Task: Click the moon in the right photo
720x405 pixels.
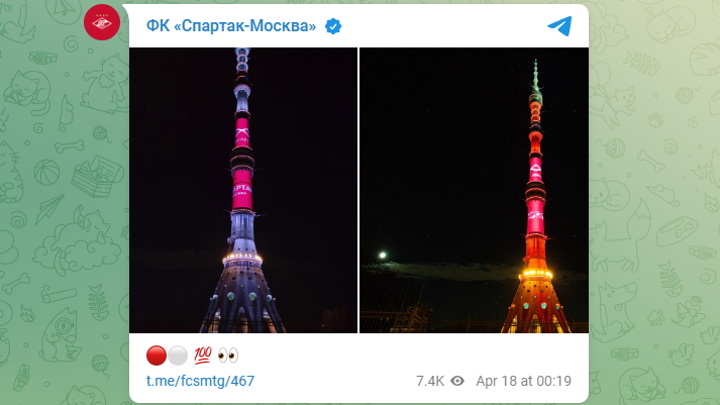Action: tap(382, 255)
